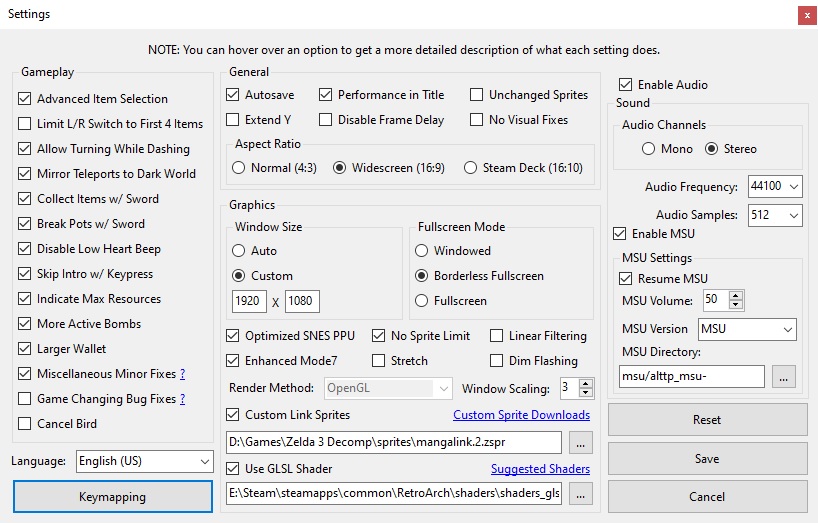The height and width of the screenshot is (523, 818).
Task: Open Suggested Shaders link
Action: click(x=540, y=469)
